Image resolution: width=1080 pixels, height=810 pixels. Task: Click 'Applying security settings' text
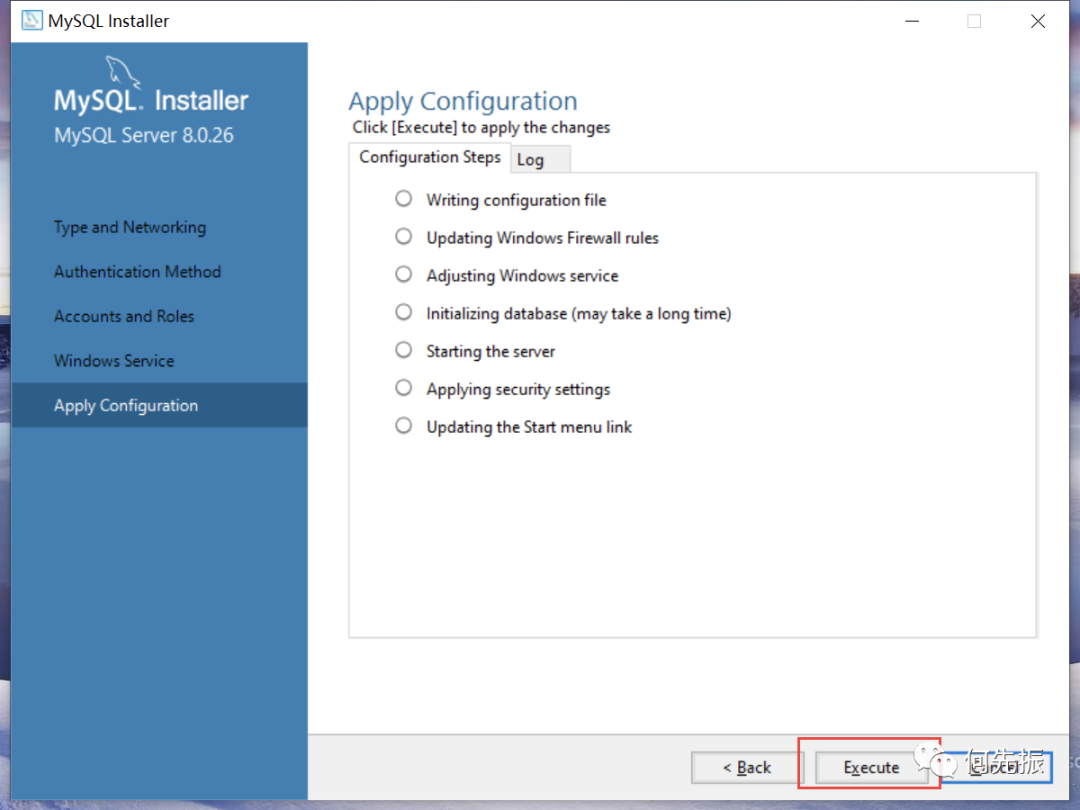point(519,390)
